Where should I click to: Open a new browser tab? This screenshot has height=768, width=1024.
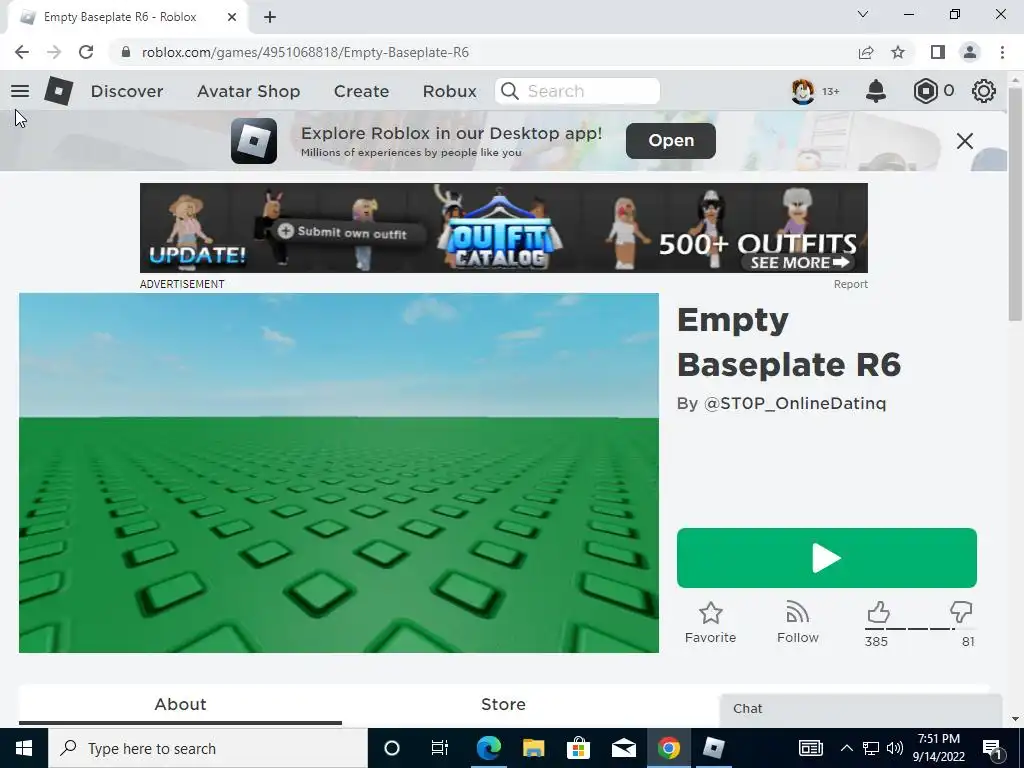tap(270, 17)
